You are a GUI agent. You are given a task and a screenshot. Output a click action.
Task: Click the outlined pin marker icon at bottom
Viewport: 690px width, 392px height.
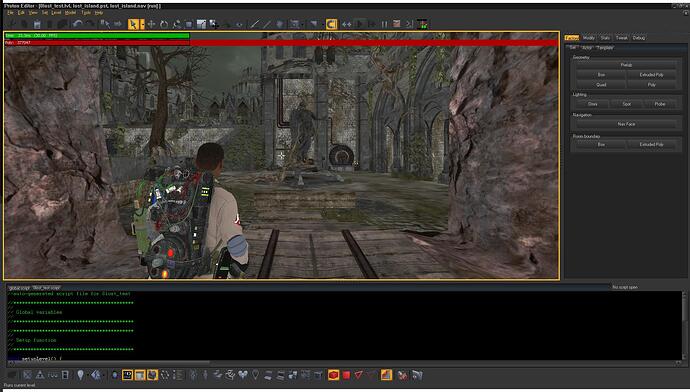[255, 375]
